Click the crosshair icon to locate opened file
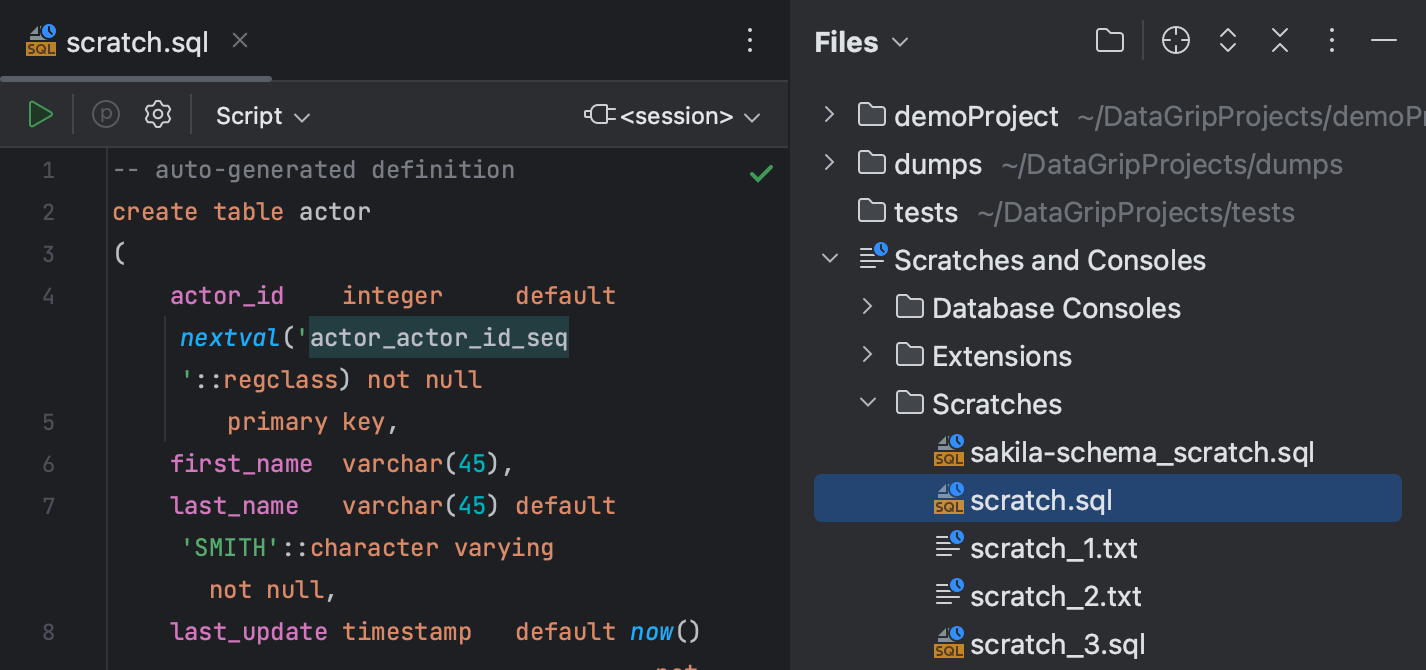This screenshot has width=1426, height=670. click(x=1175, y=41)
